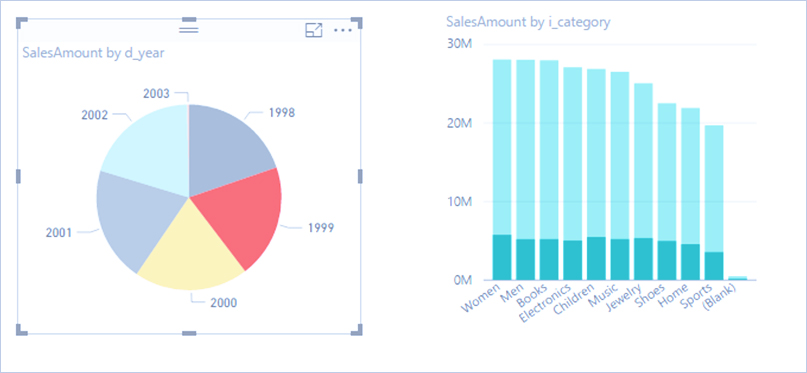Open the More options ellipsis menu
Viewport: 807px width, 373px height.
pyautogui.click(x=343, y=30)
